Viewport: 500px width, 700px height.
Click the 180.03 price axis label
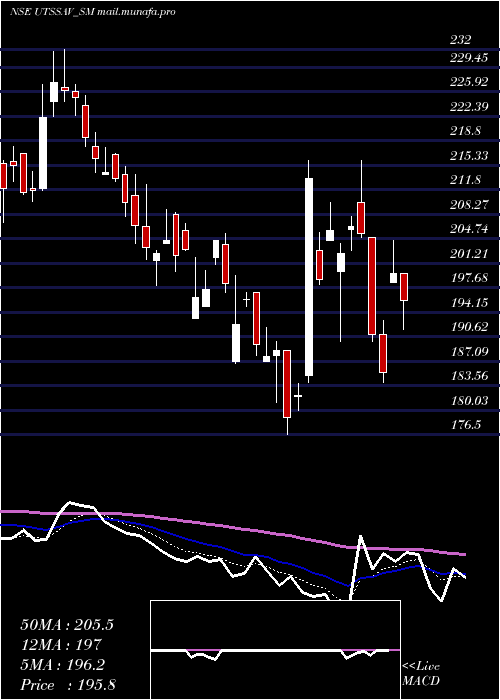tap(469, 400)
